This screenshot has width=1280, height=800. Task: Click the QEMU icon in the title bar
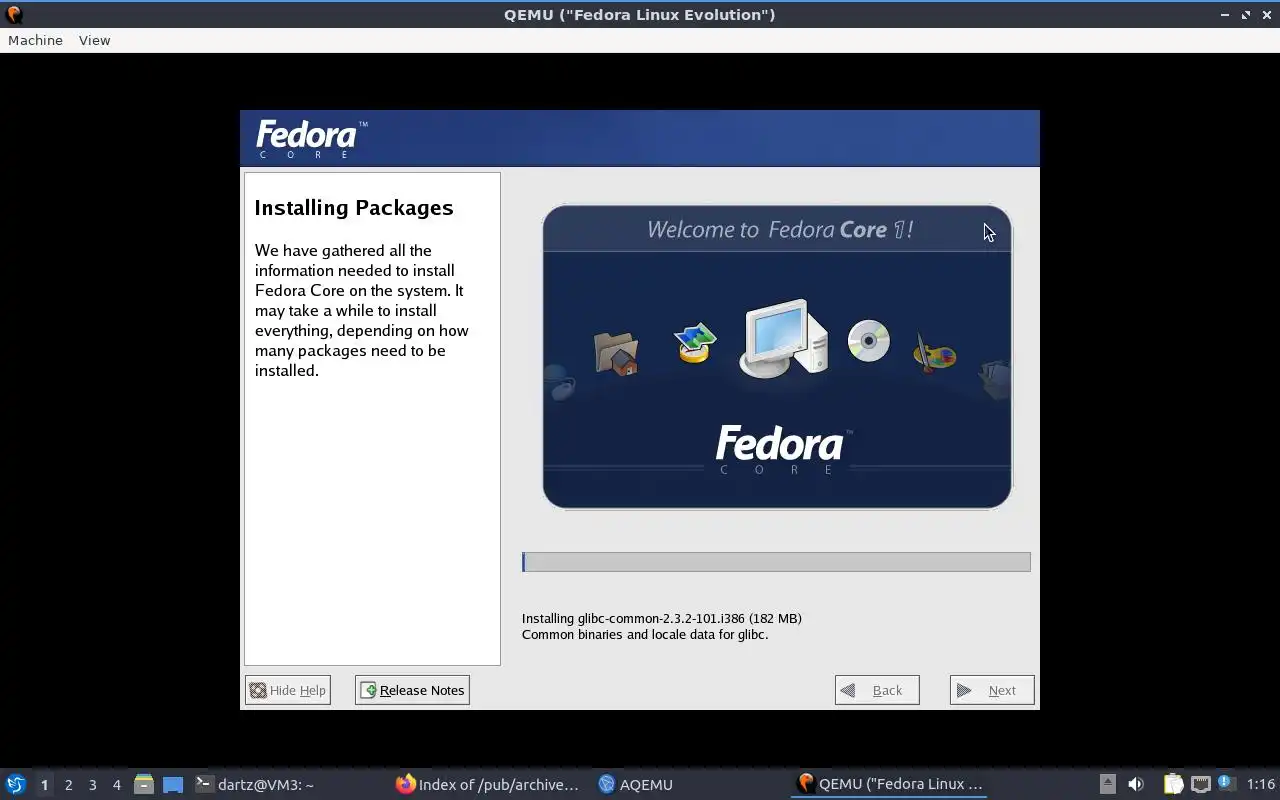13,14
